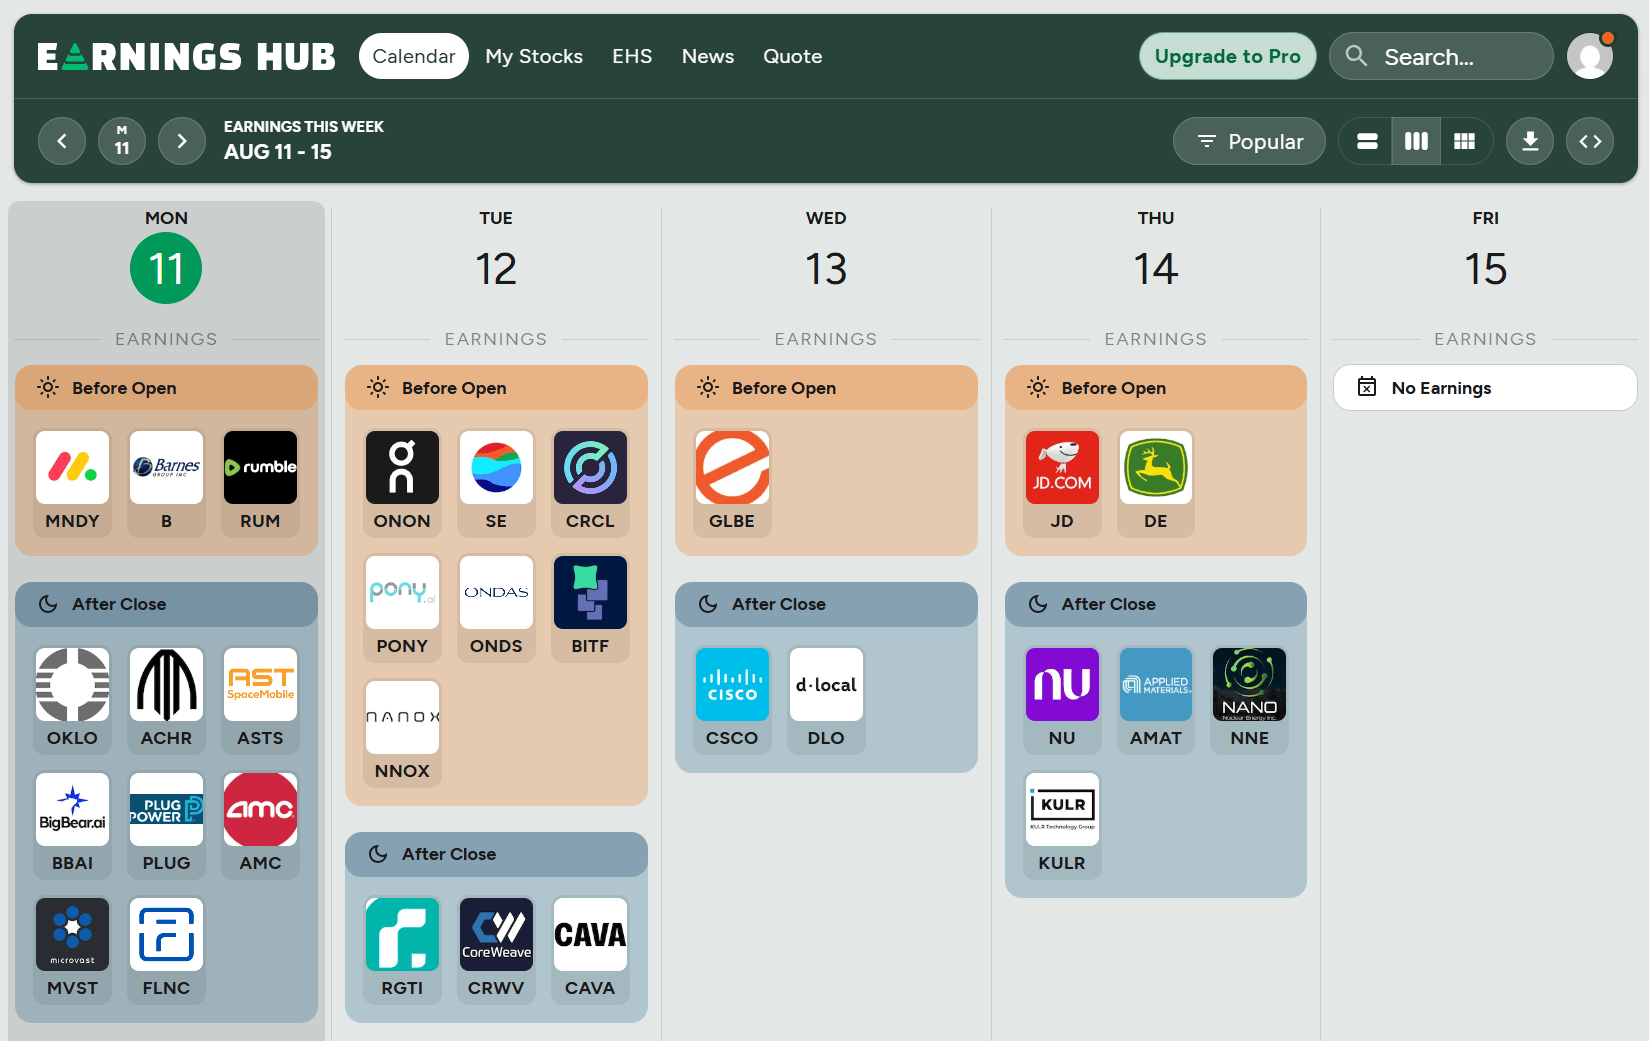Open the Nanox NNOX logo
This screenshot has width=1649, height=1041.
pyautogui.click(x=402, y=717)
